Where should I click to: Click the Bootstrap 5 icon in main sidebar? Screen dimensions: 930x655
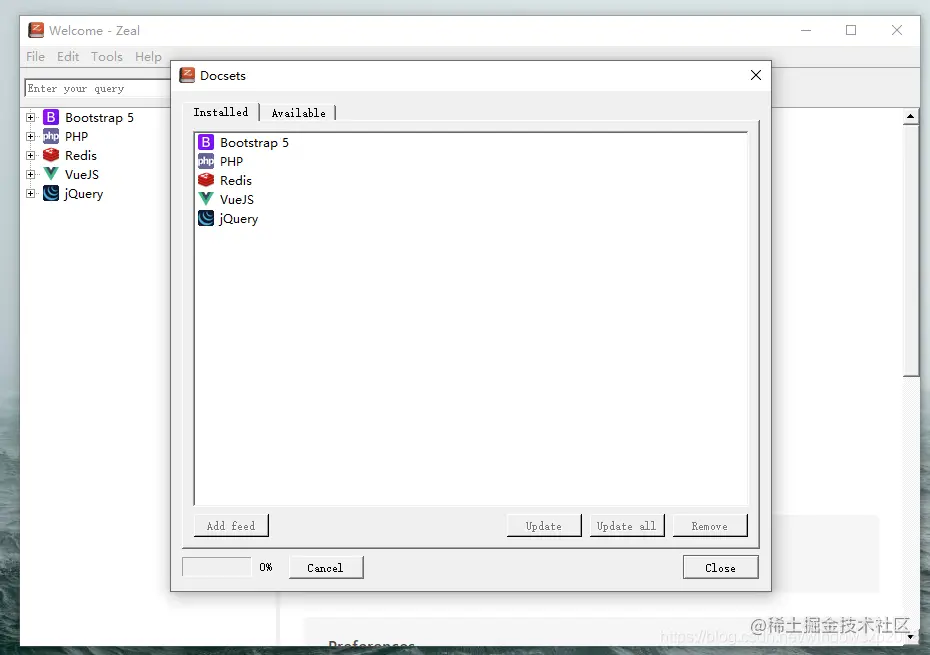click(51, 117)
